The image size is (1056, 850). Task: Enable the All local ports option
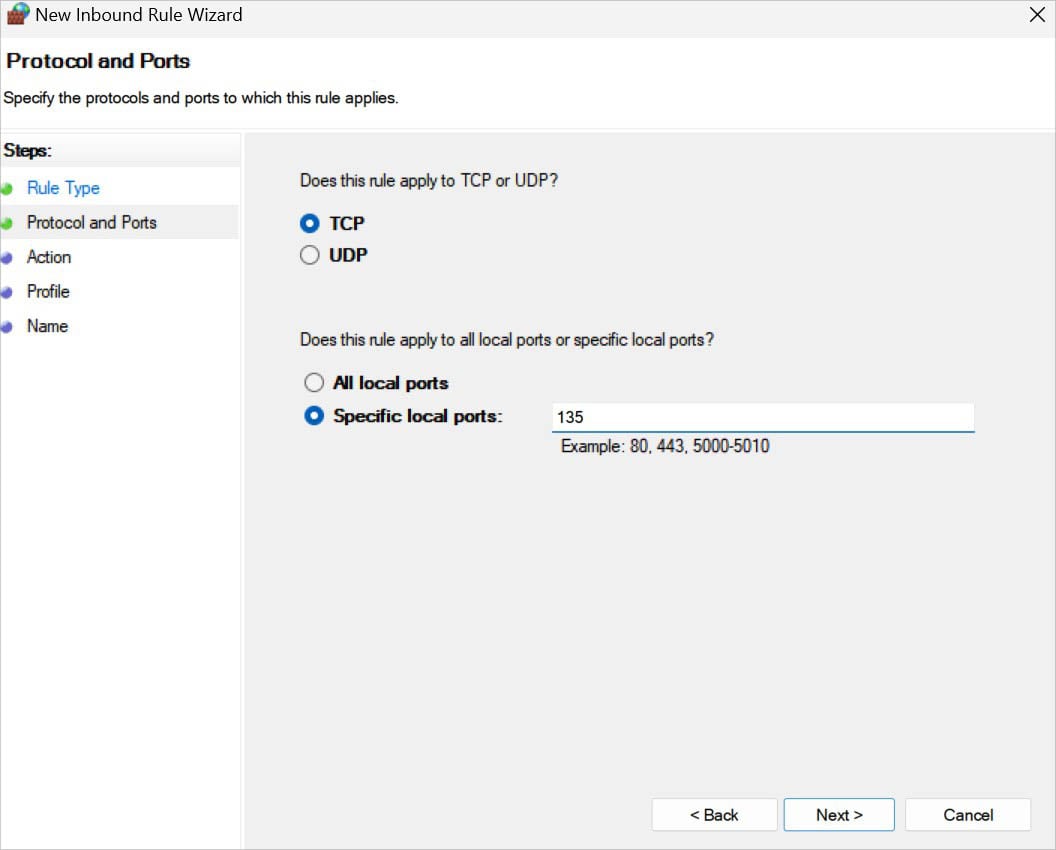point(314,383)
